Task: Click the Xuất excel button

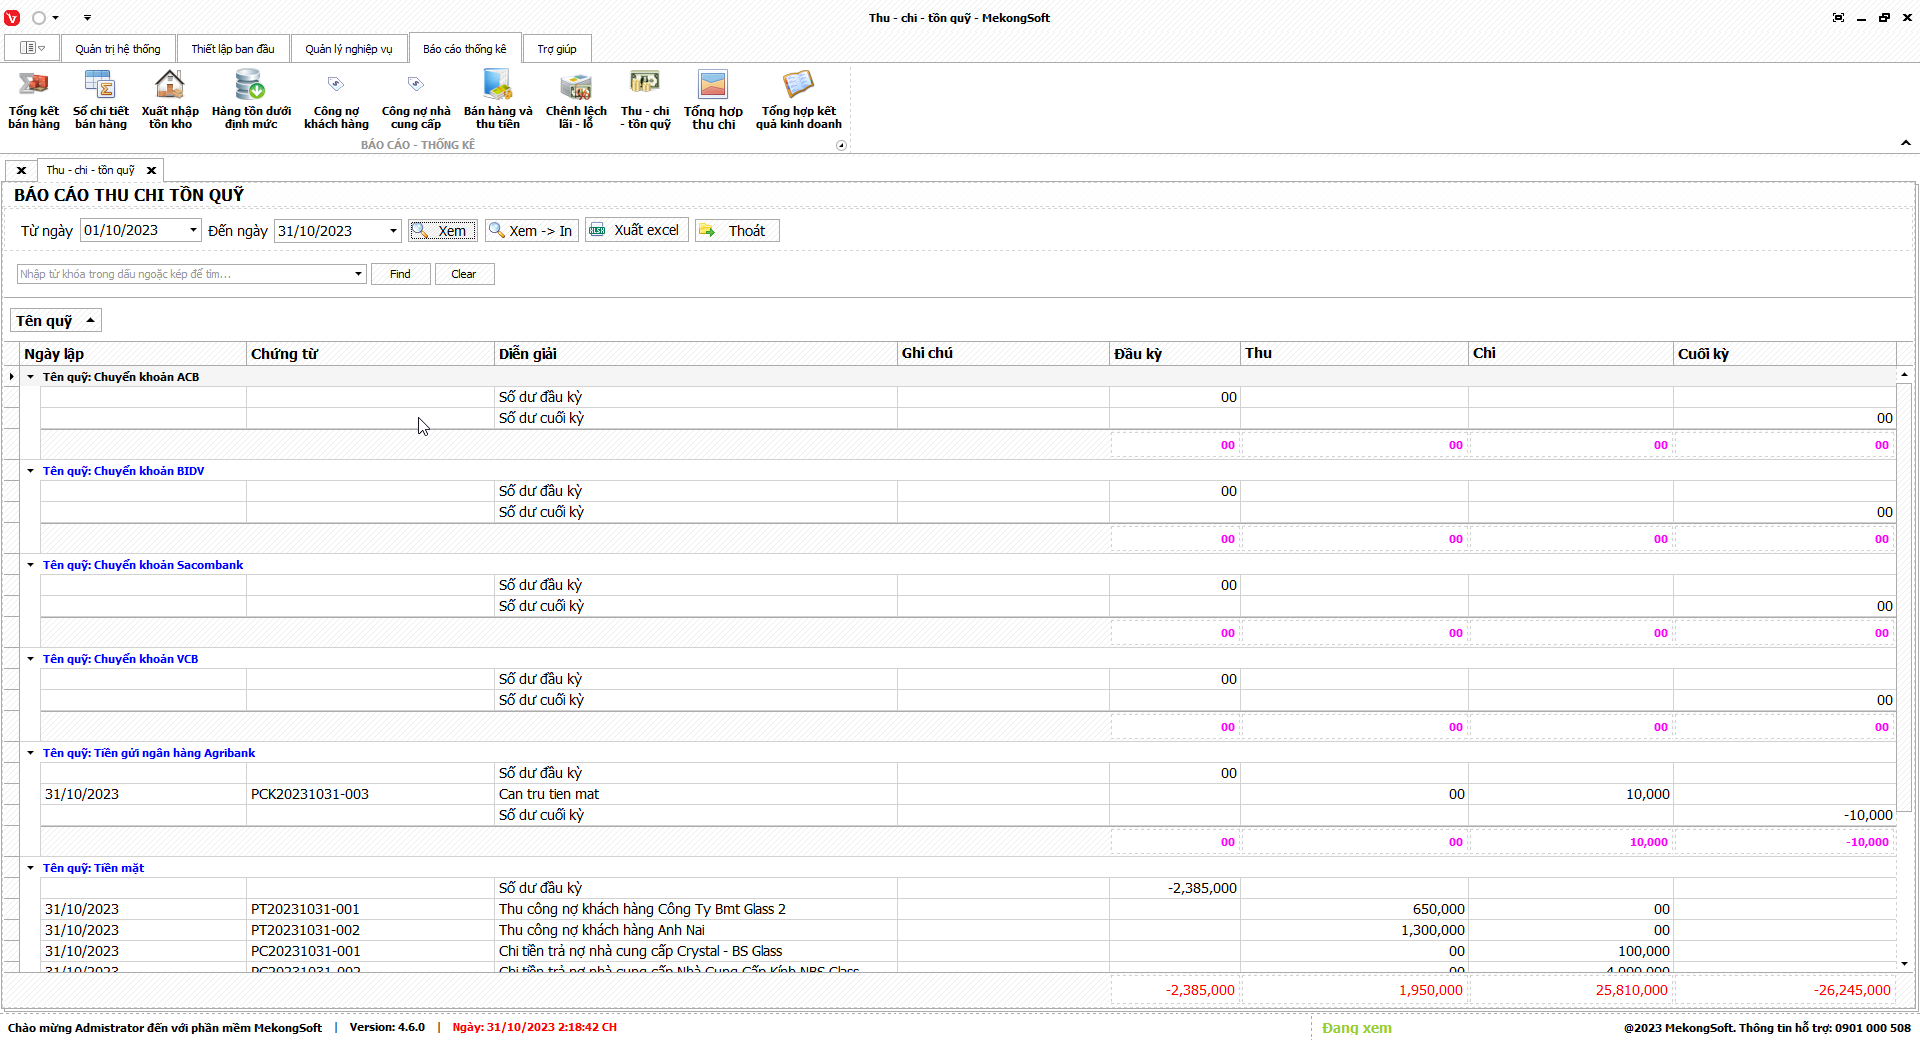Action: (636, 231)
